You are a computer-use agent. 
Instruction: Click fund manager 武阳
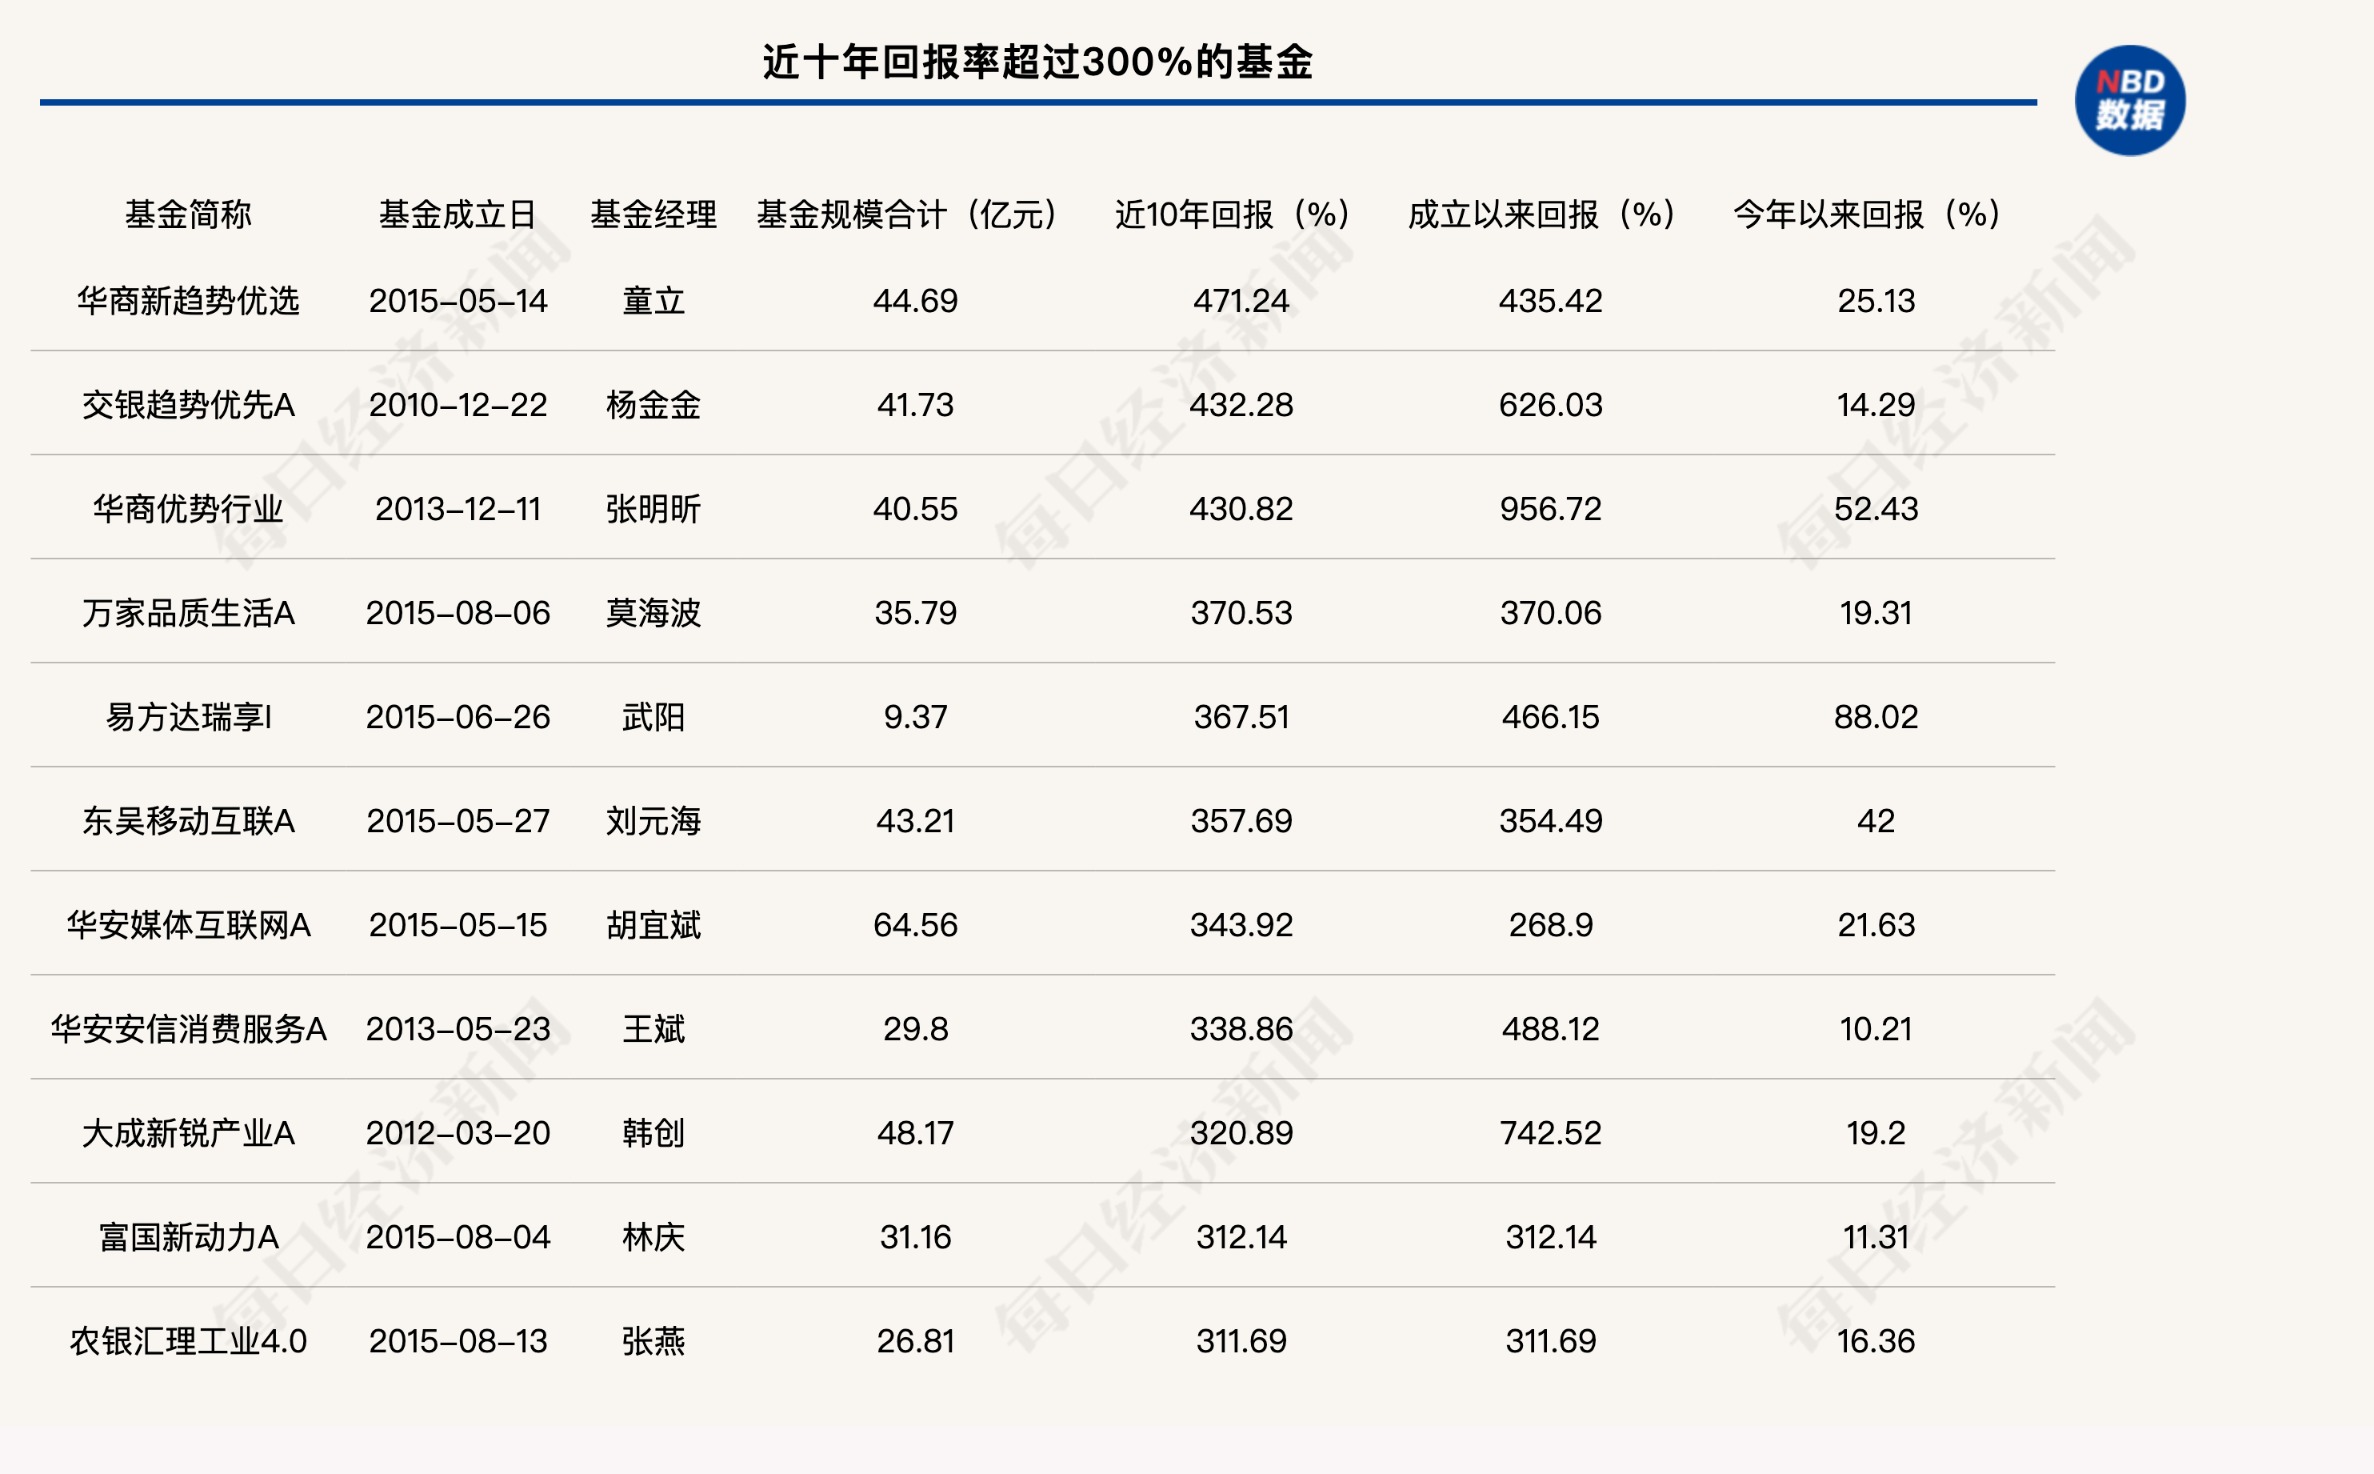pyautogui.click(x=653, y=717)
